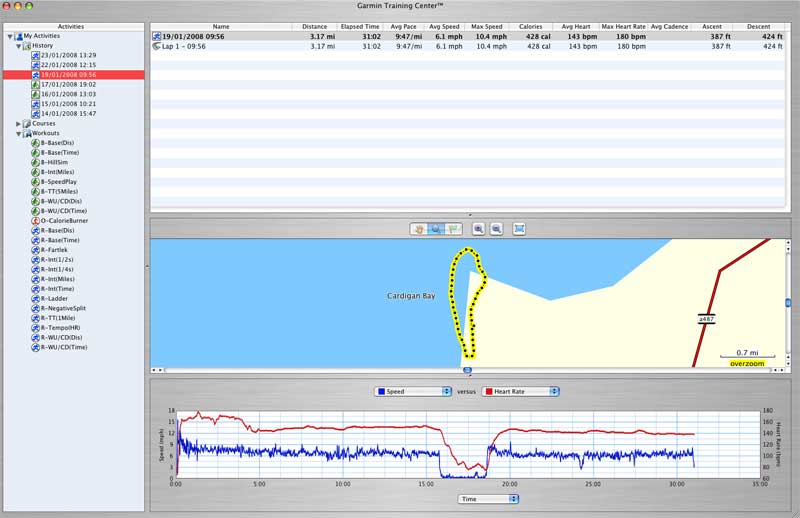Zoom out on the map
The height and width of the screenshot is (518, 800).
pyautogui.click(x=496, y=229)
